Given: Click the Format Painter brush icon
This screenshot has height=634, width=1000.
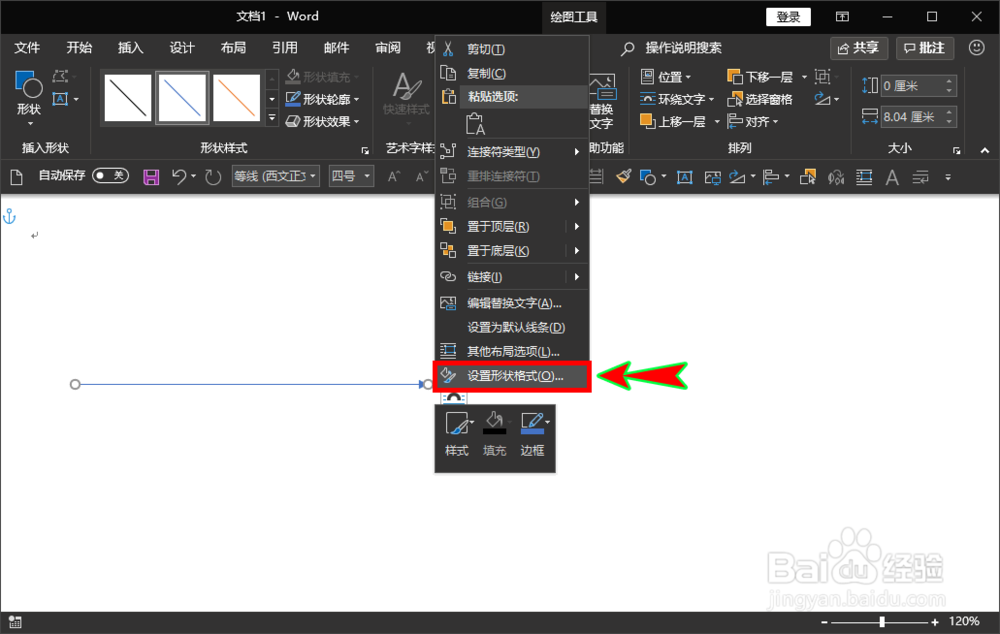Looking at the screenshot, I should point(624,177).
